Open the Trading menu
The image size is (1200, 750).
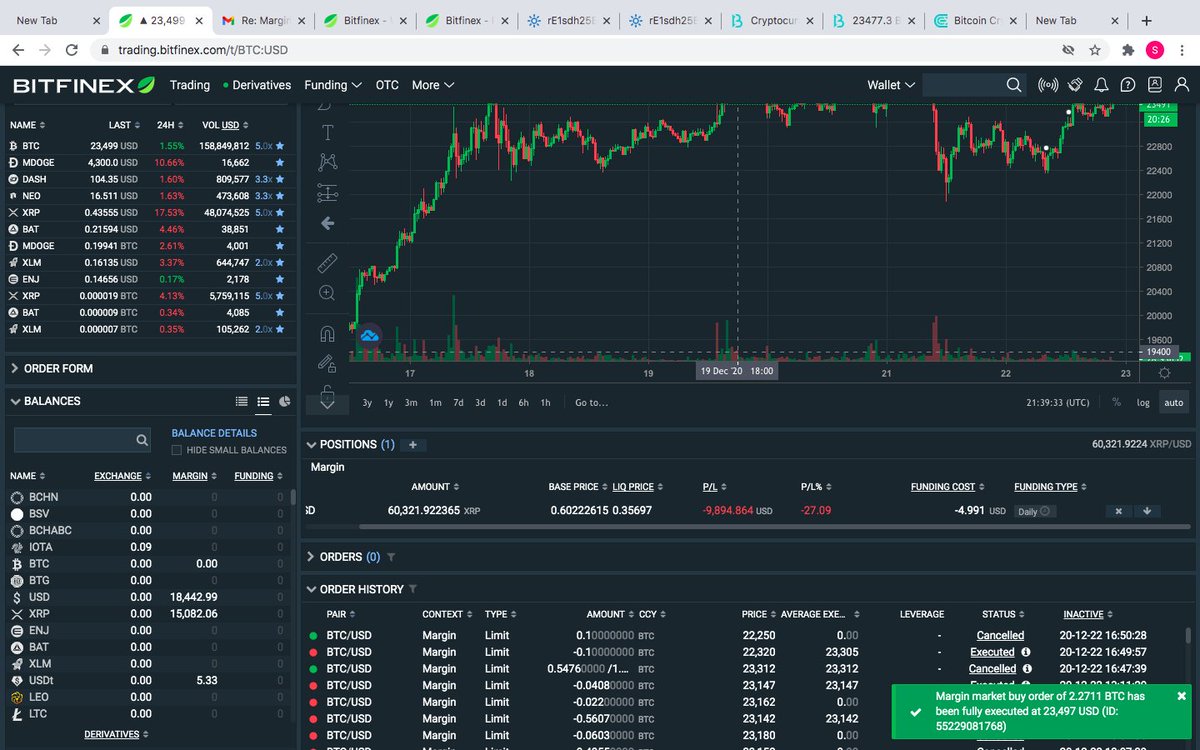[190, 85]
